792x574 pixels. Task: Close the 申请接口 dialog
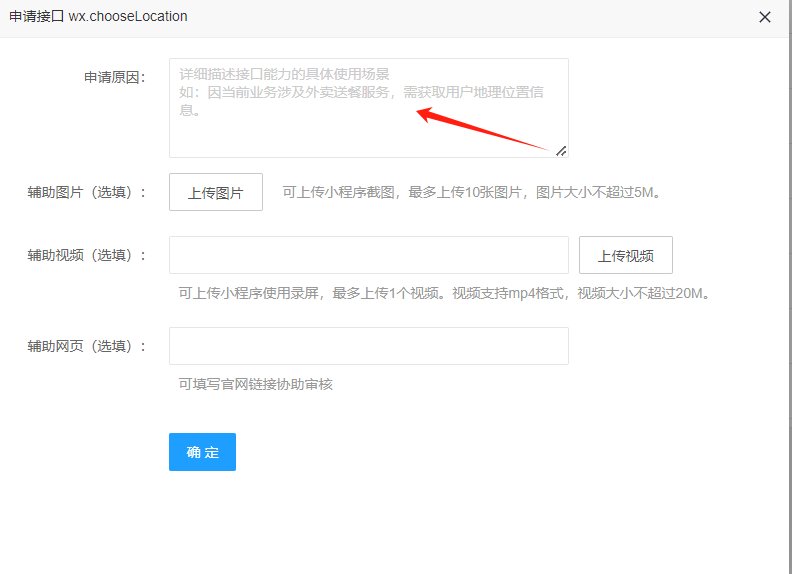[x=765, y=17]
